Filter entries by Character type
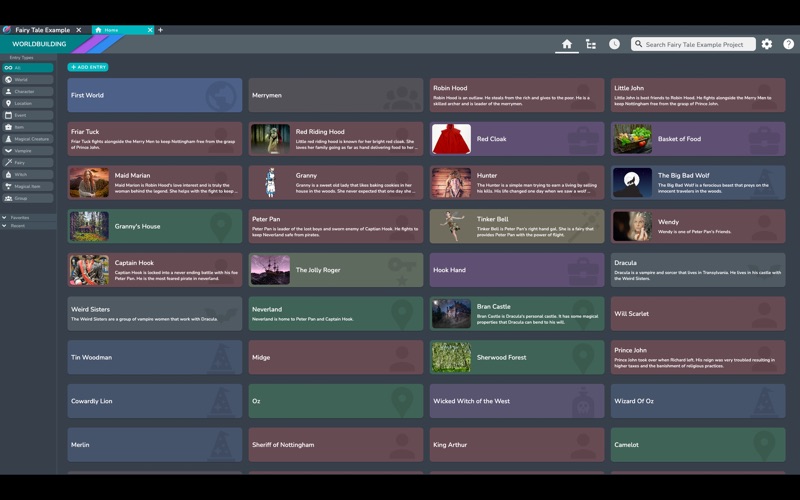Screen dimensions: 800x500 [x=28, y=91]
